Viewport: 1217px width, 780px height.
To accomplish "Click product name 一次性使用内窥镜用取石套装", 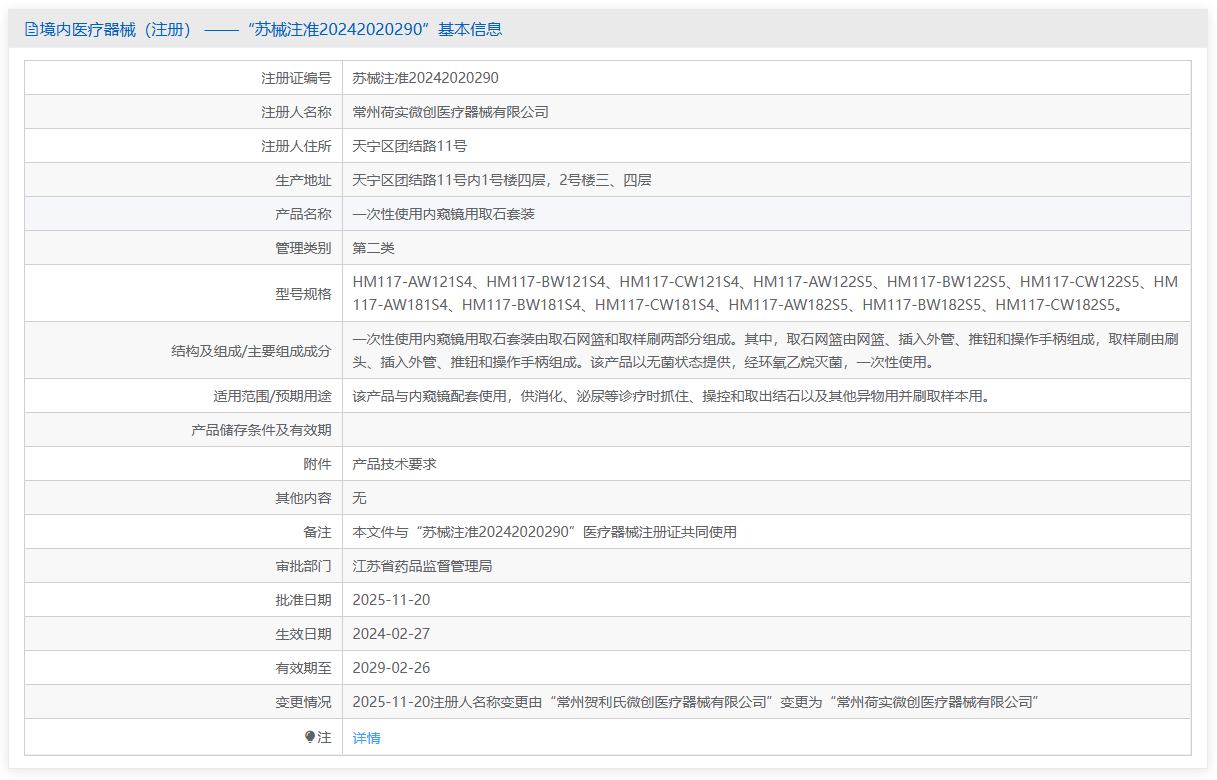I will click(444, 214).
